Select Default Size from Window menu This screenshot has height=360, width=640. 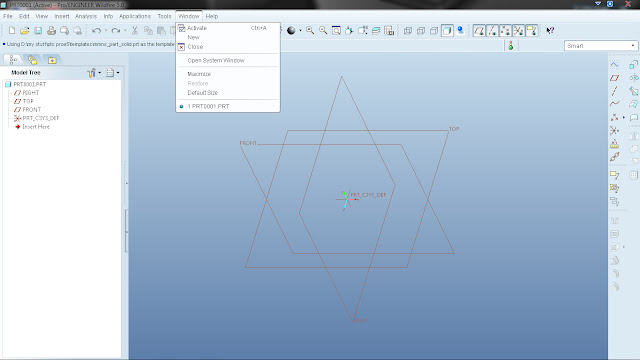click(x=203, y=93)
